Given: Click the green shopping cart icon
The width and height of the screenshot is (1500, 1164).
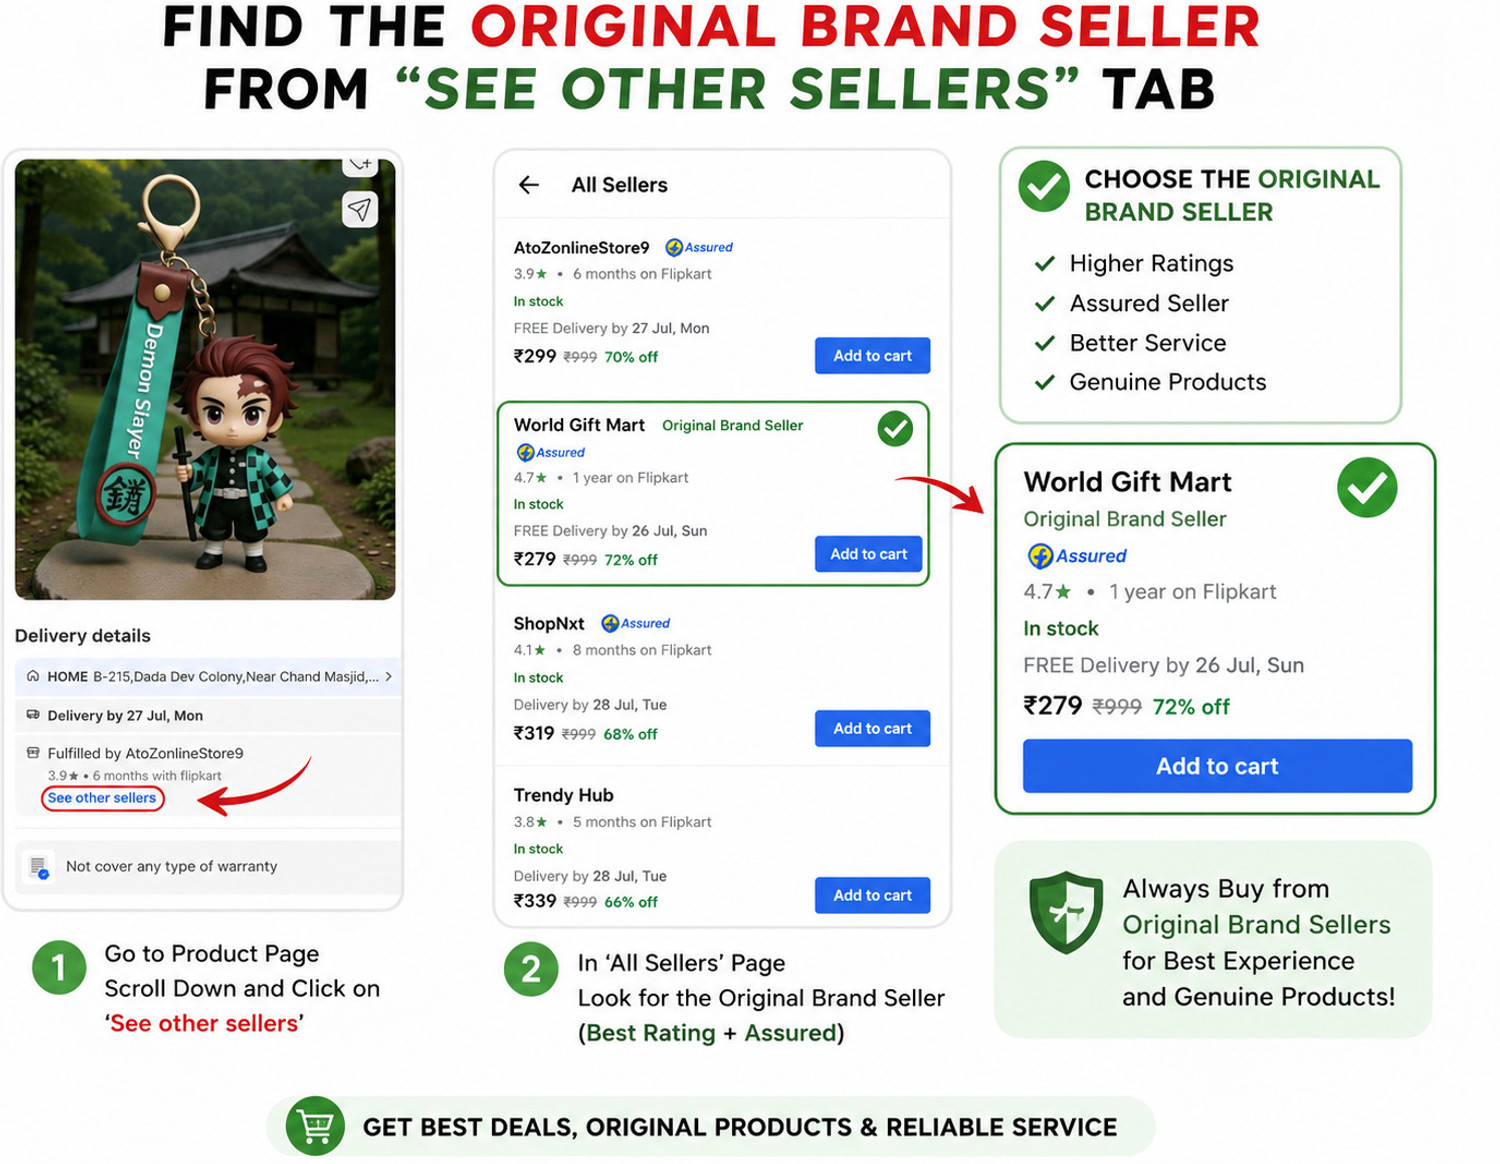Looking at the screenshot, I should (316, 1127).
